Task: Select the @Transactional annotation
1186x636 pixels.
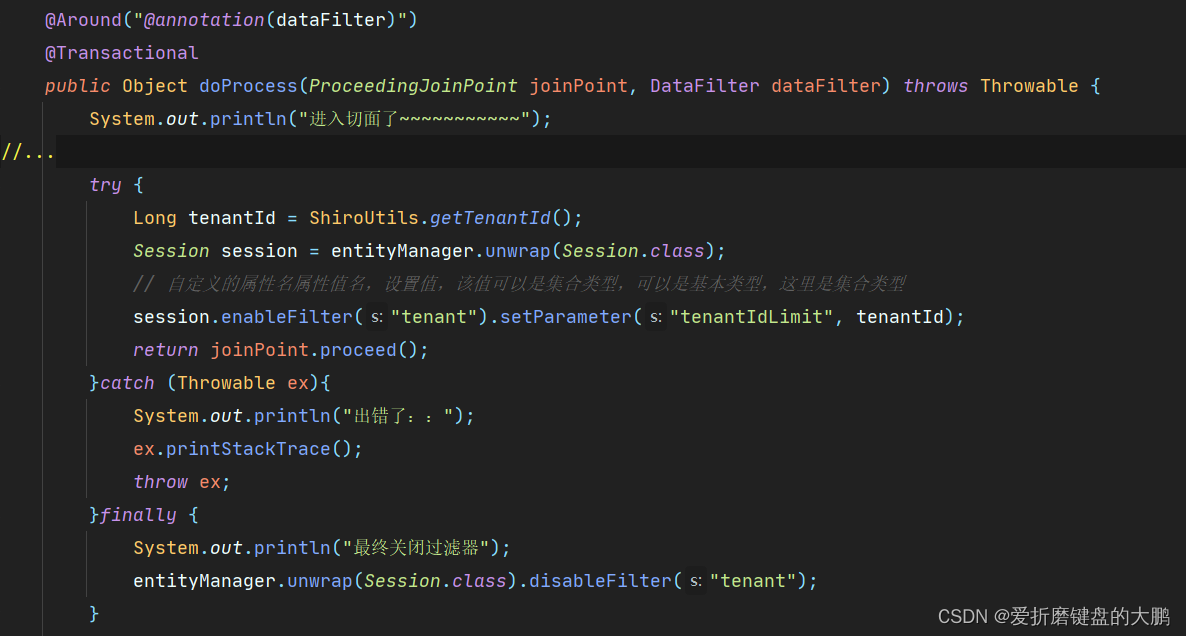Action: click(x=122, y=52)
